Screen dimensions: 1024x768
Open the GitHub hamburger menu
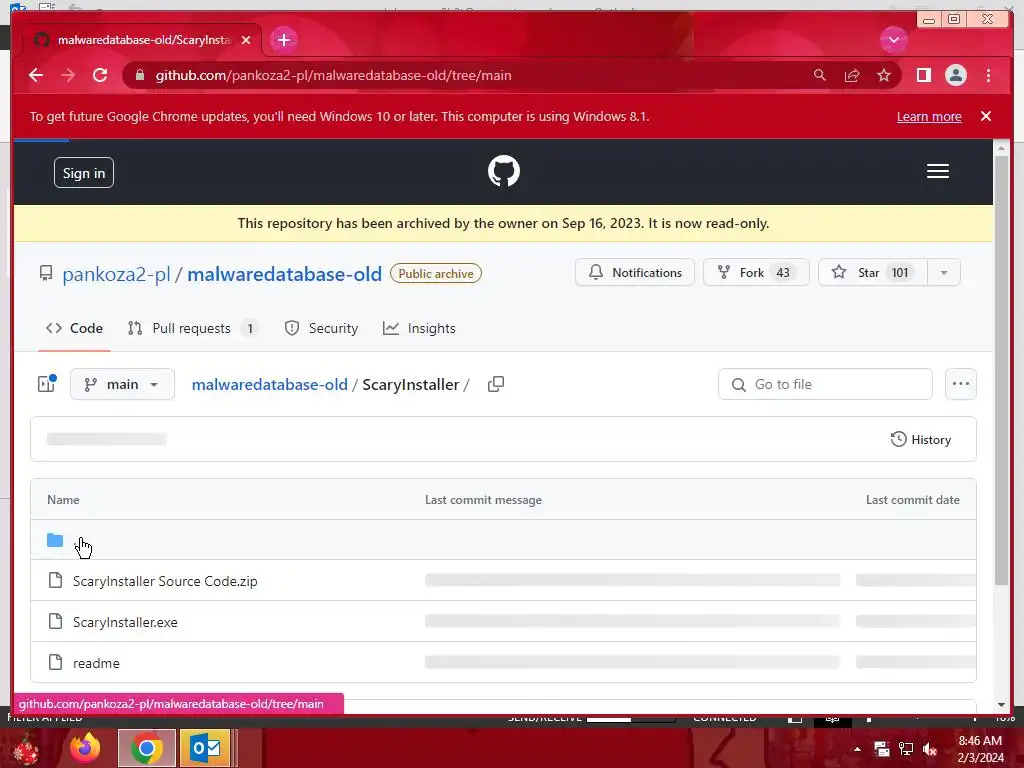(x=938, y=171)
